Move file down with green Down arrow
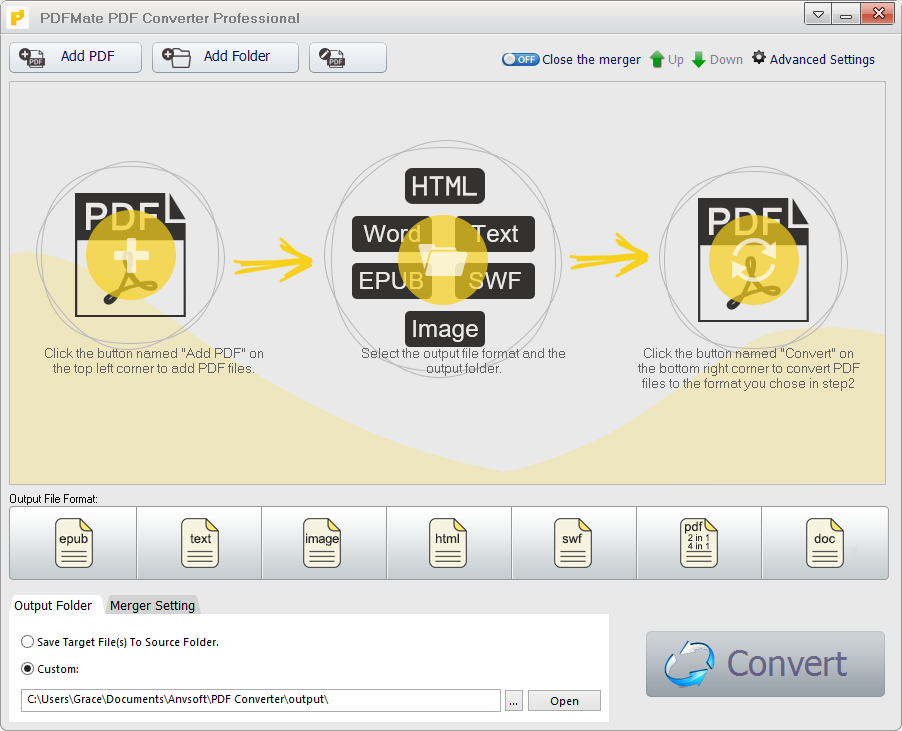902x731 pixels. coord(717,59)
